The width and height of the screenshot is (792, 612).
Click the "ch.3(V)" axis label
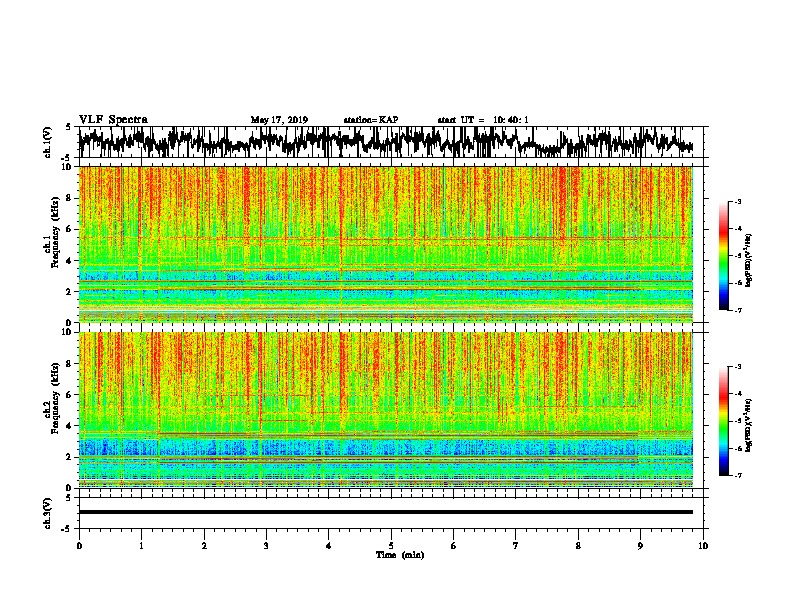pos(48,513)
